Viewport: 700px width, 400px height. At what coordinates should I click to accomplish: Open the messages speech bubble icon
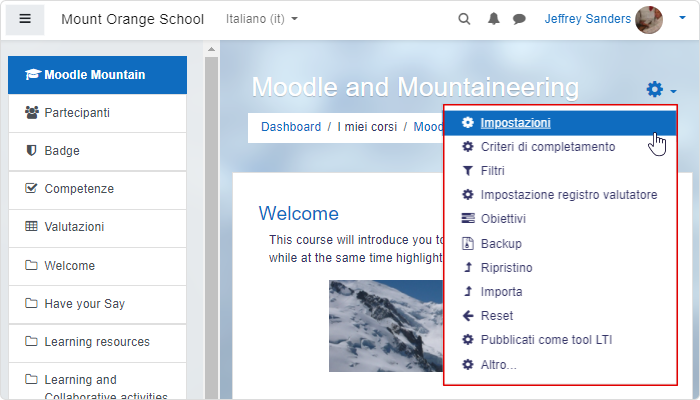[519, 19]
